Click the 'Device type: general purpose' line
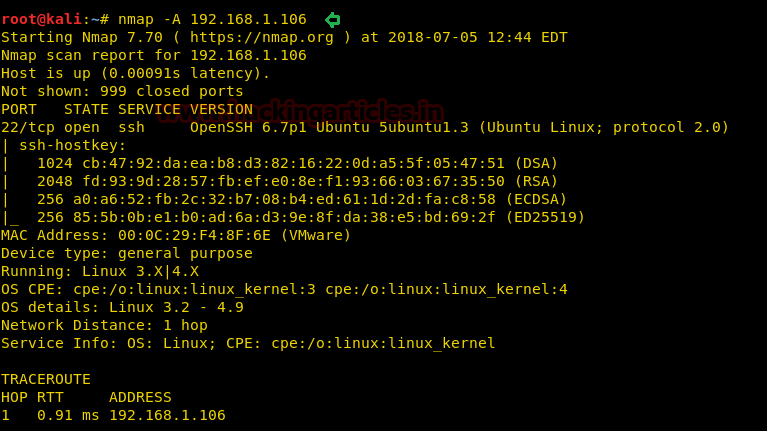The image size is (767, 431). (x=126, y=253)
